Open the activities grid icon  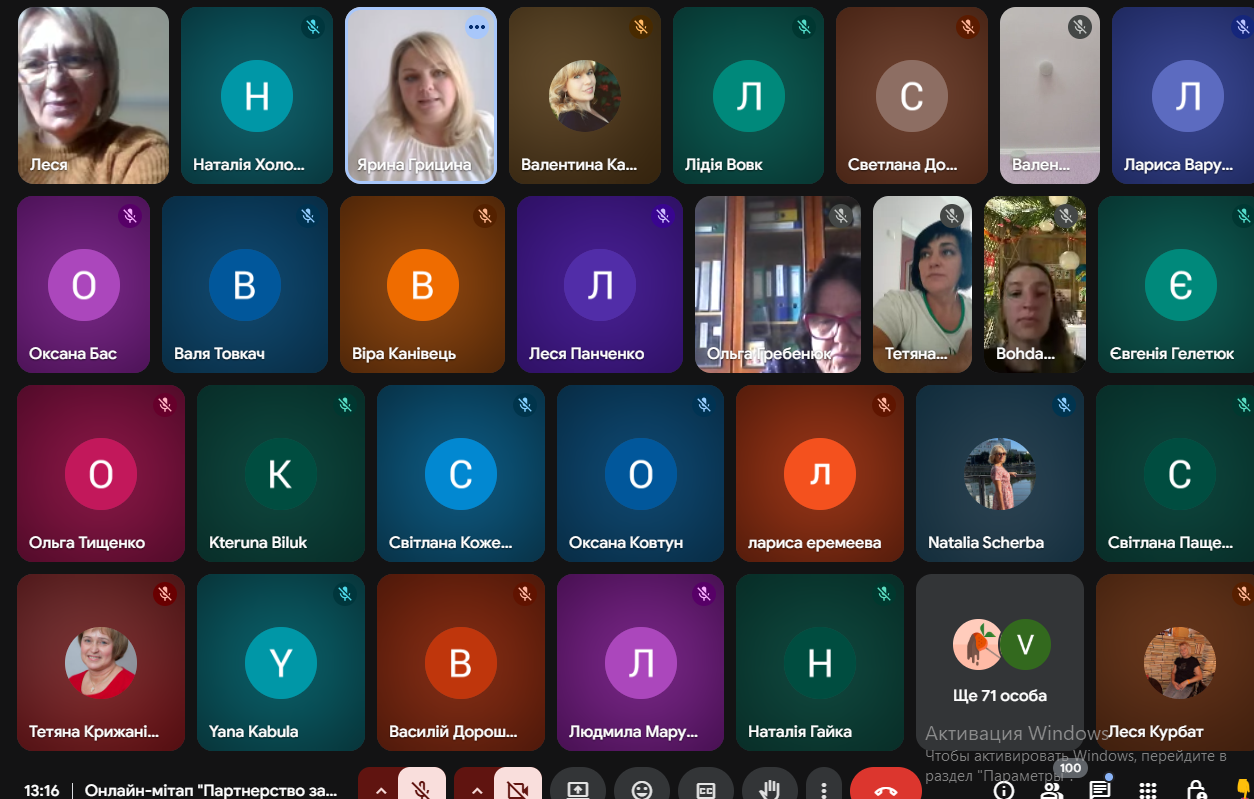[1148, 790]
